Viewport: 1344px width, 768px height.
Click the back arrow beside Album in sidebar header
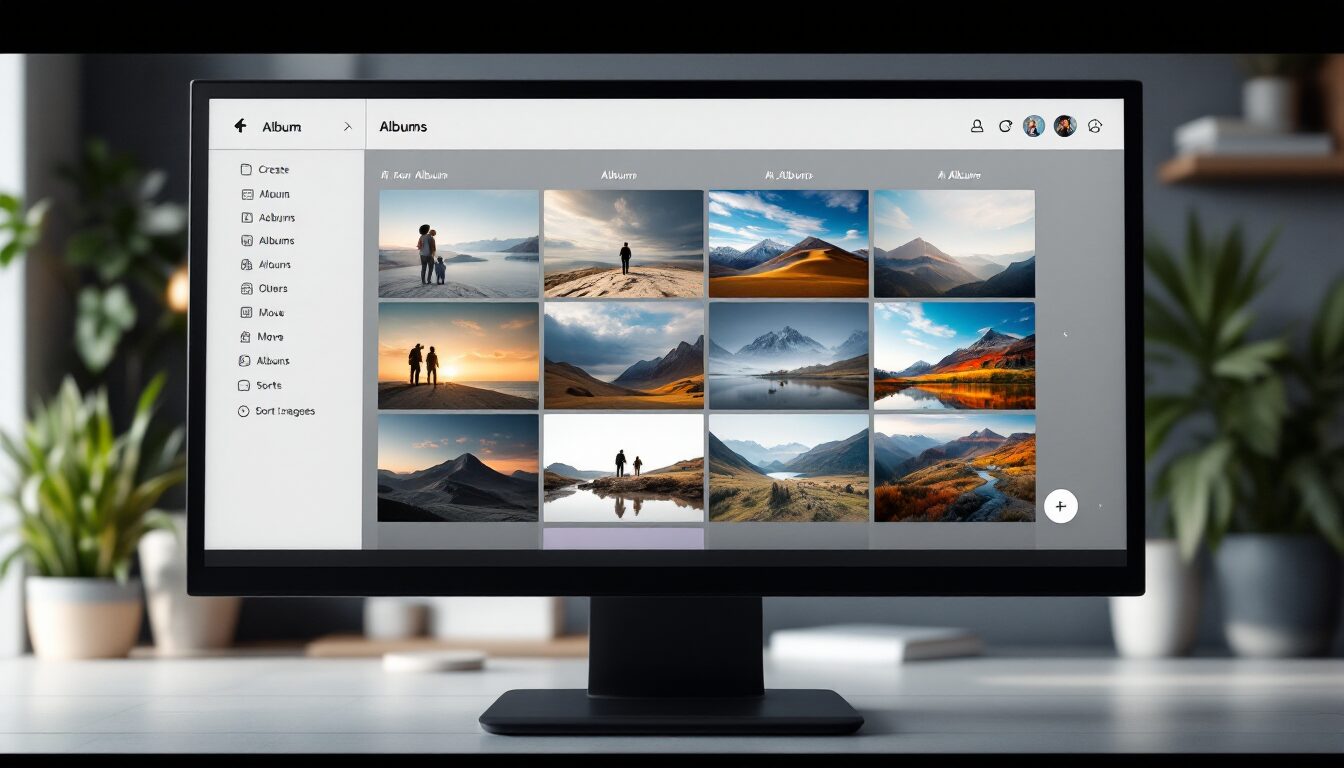point(240,126)
